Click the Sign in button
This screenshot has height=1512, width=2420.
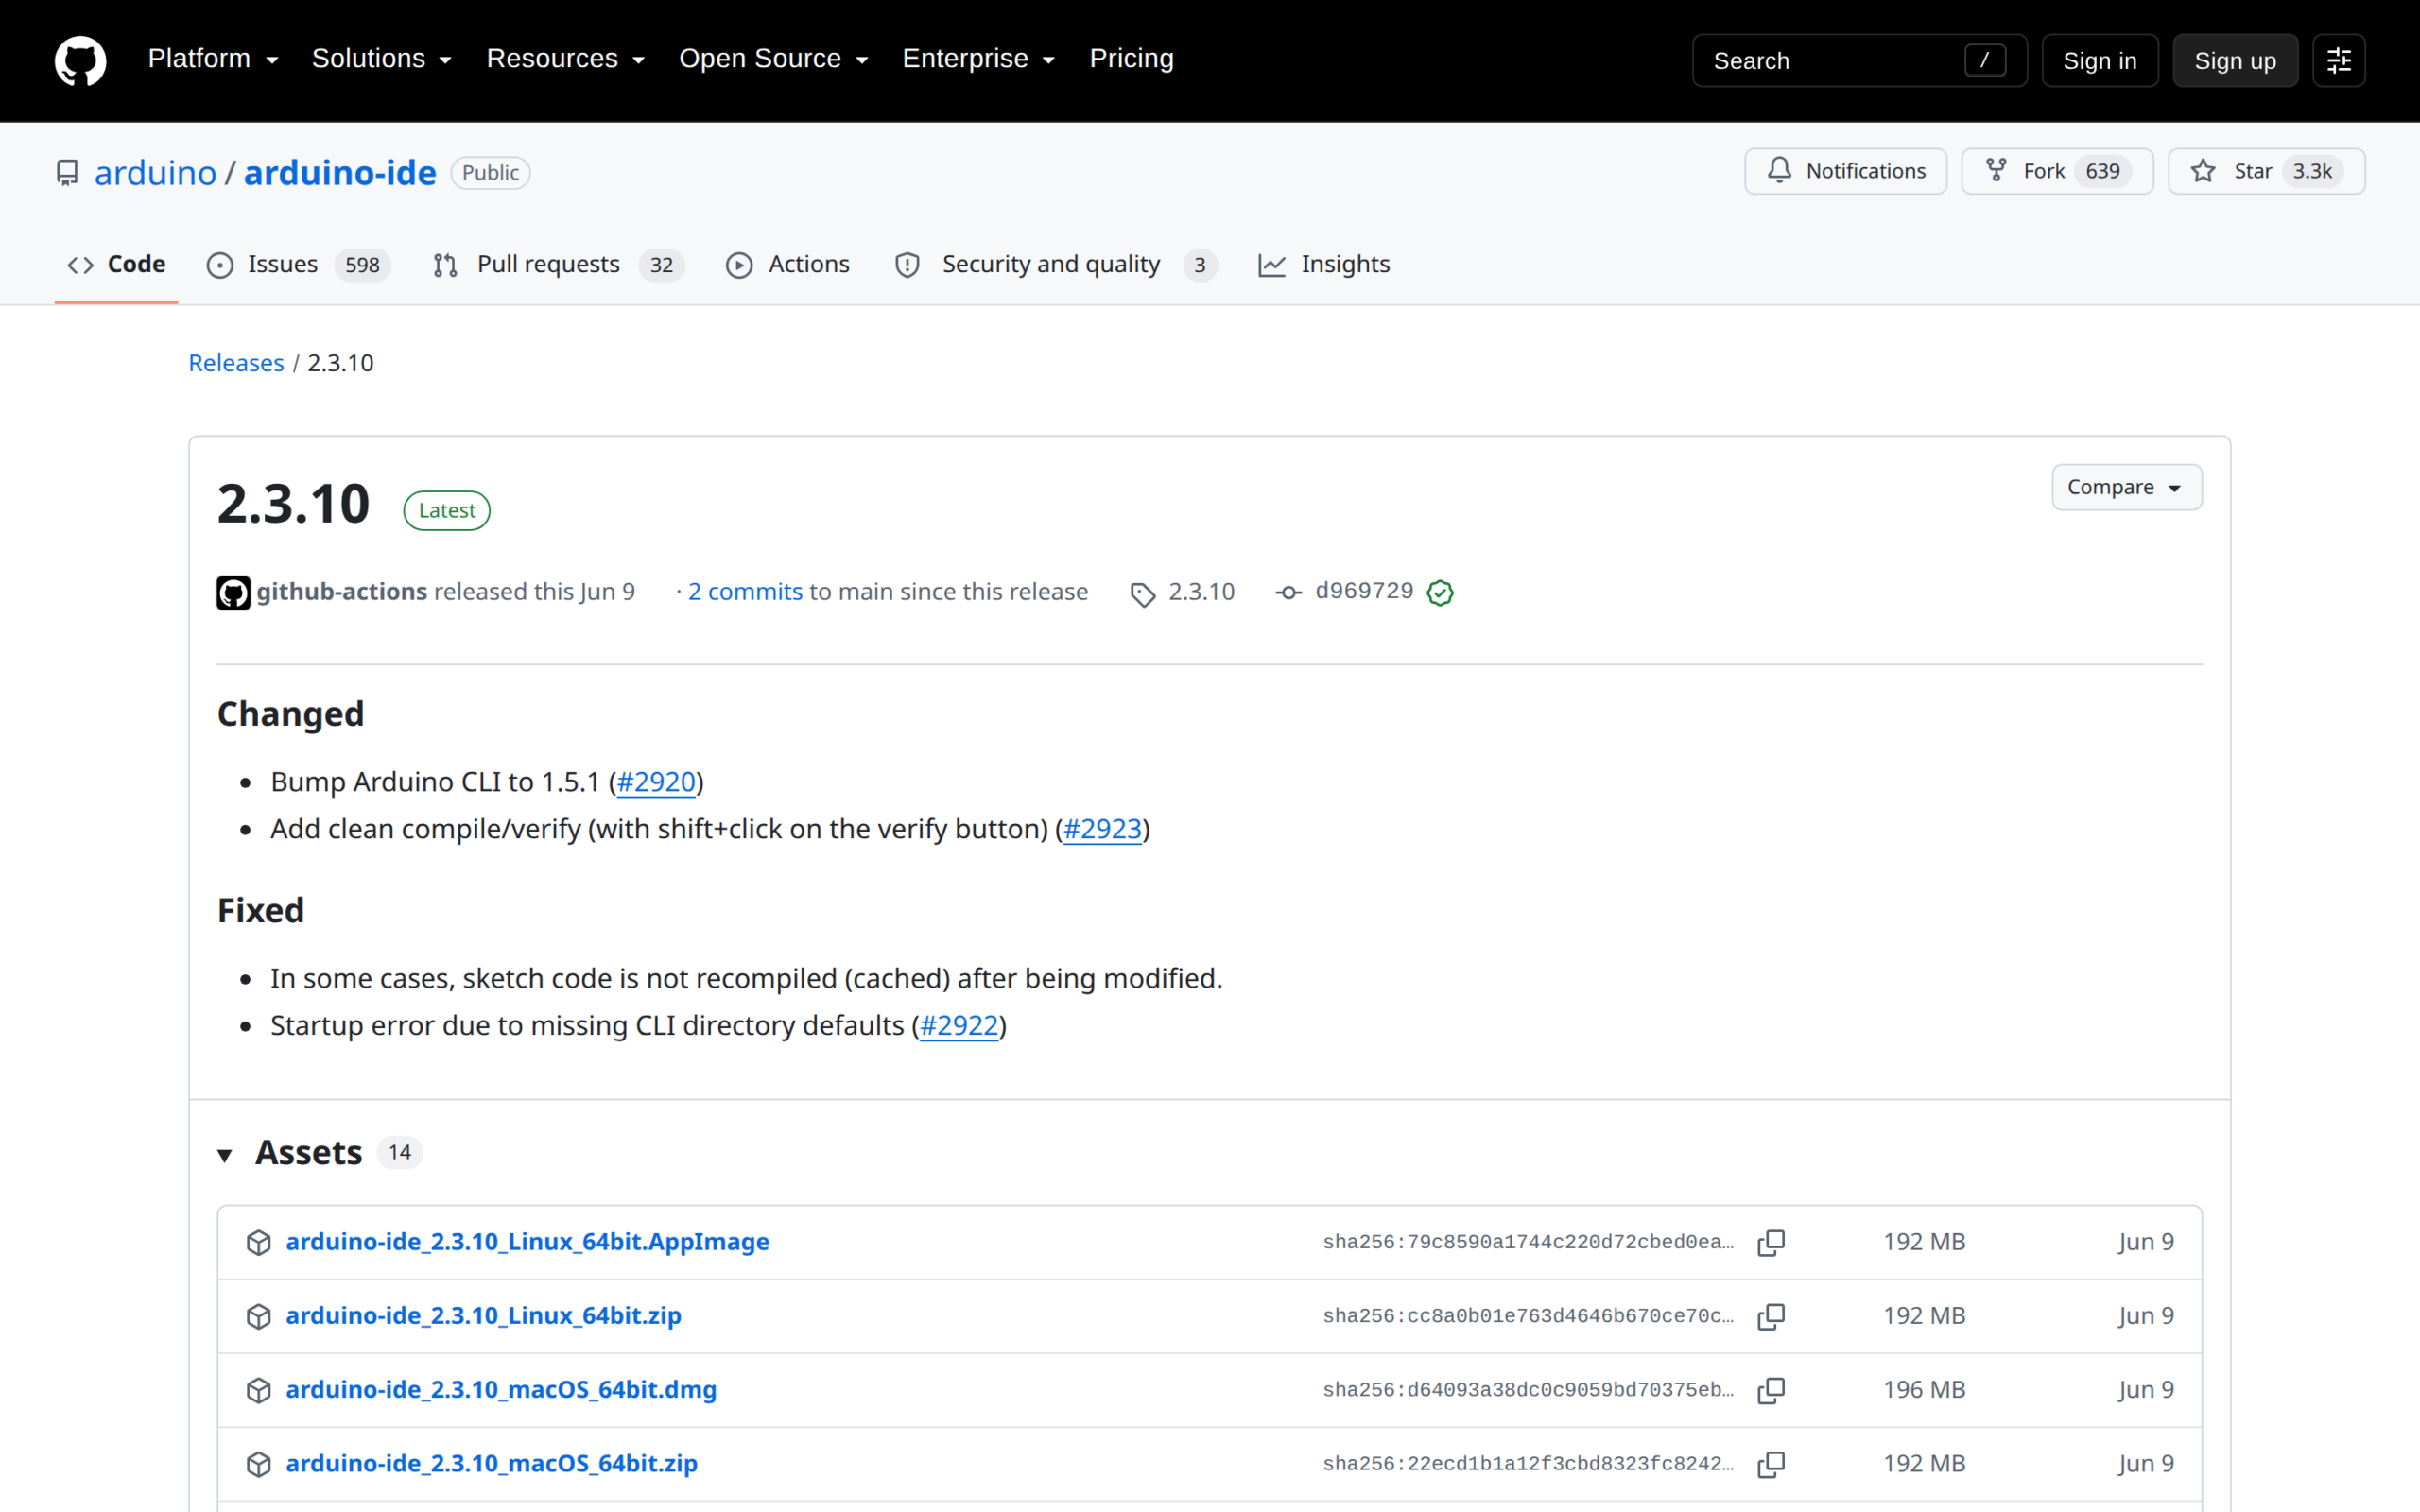2099,61
